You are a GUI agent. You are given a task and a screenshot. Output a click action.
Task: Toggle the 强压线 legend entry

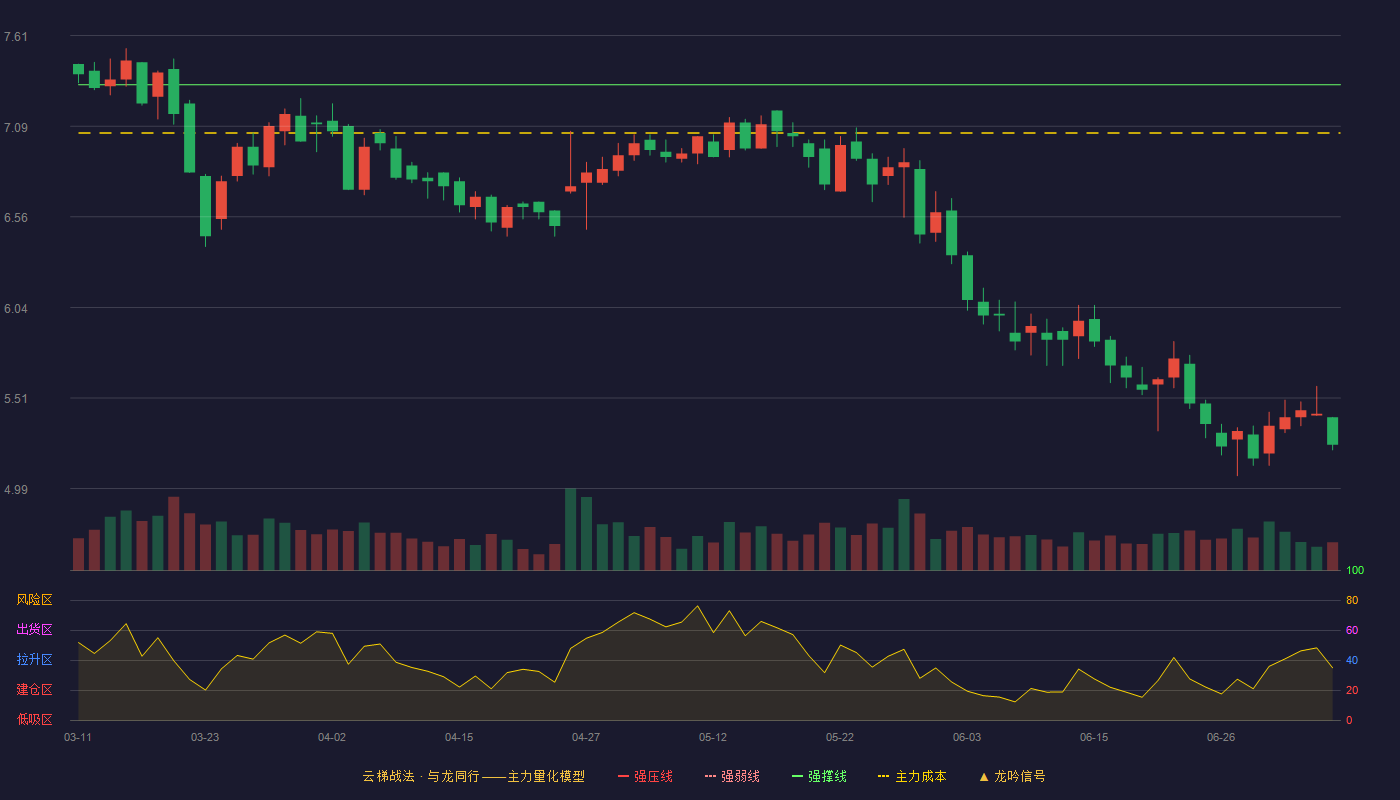pyautogui.click(x=645, y=776)
